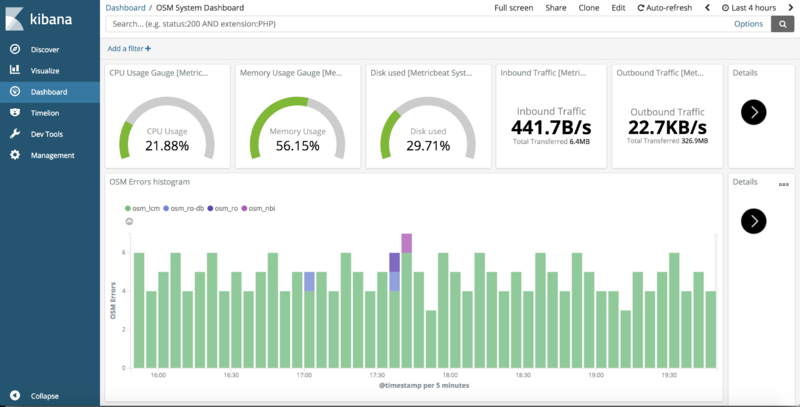Click the Auto-refresh option

(x=665, y=8)
